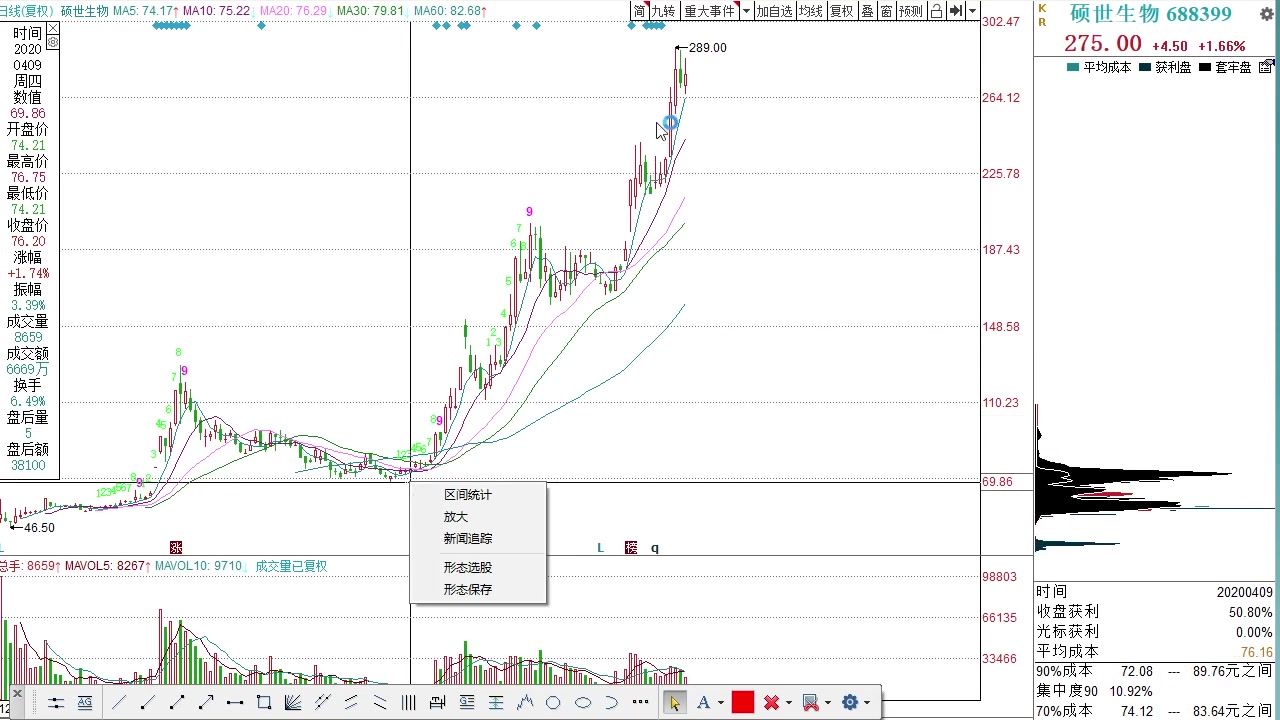Select the descending parallel lines tool

click(x=380, y=703)
